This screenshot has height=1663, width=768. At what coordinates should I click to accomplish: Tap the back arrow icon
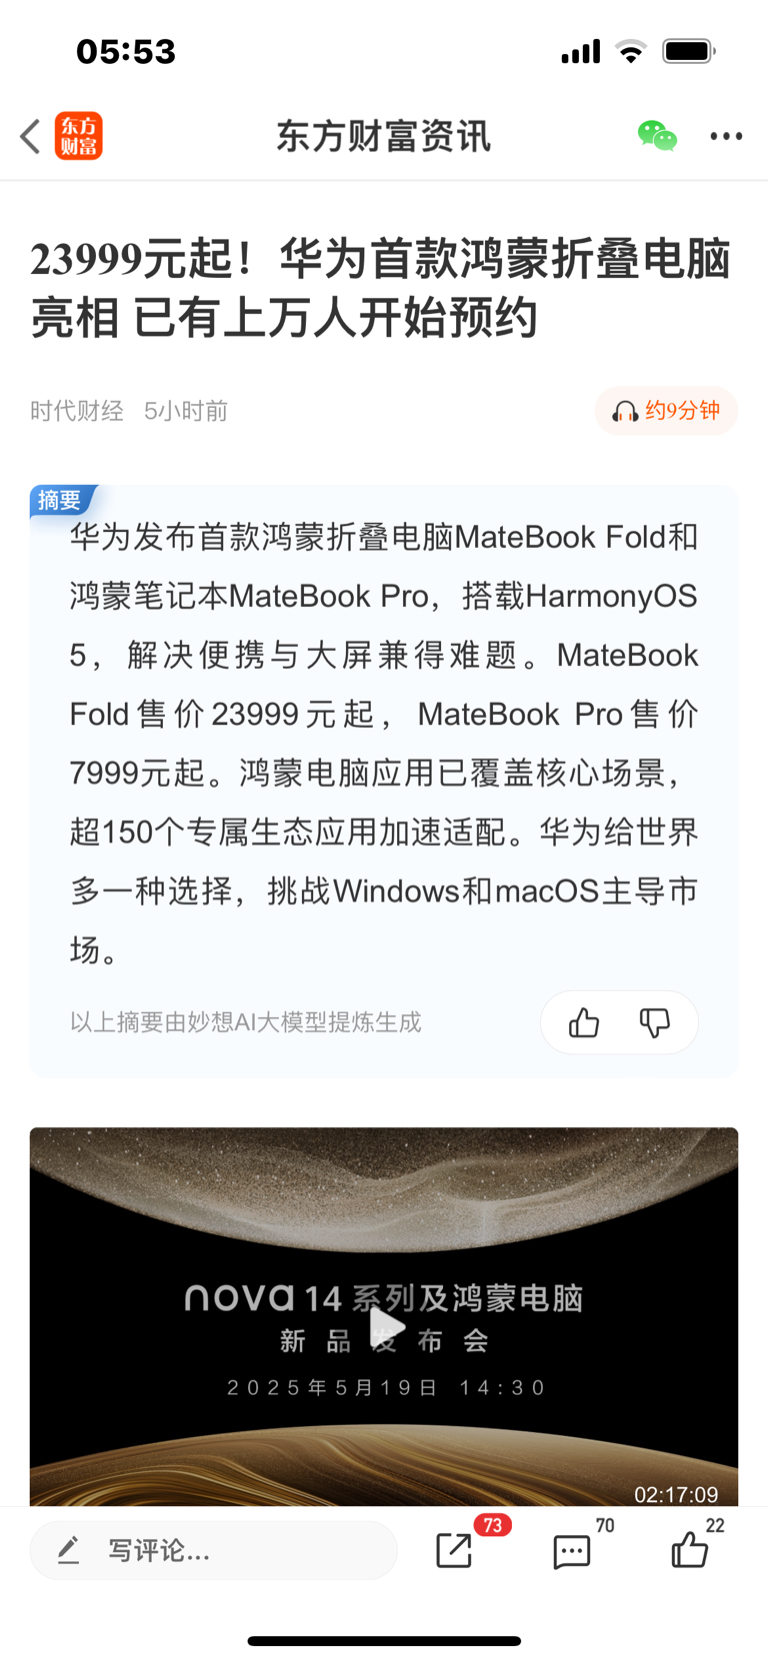pyautogui.click(x=30, y=136)
